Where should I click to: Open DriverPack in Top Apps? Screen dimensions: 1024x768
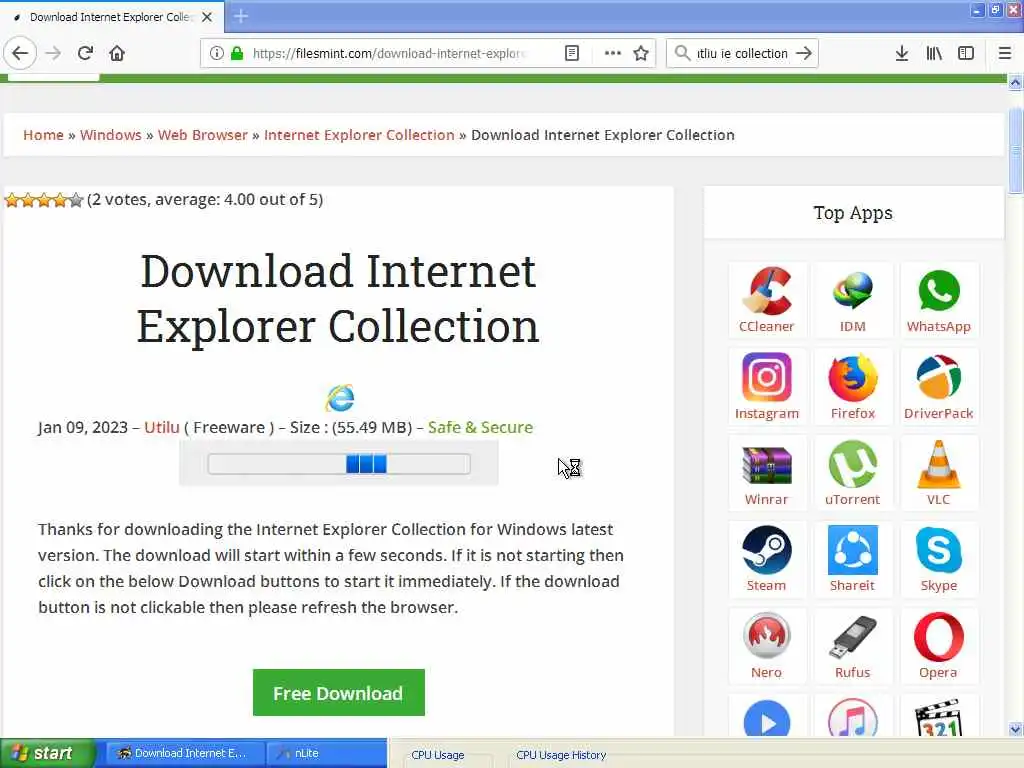(x=938, y=387)
